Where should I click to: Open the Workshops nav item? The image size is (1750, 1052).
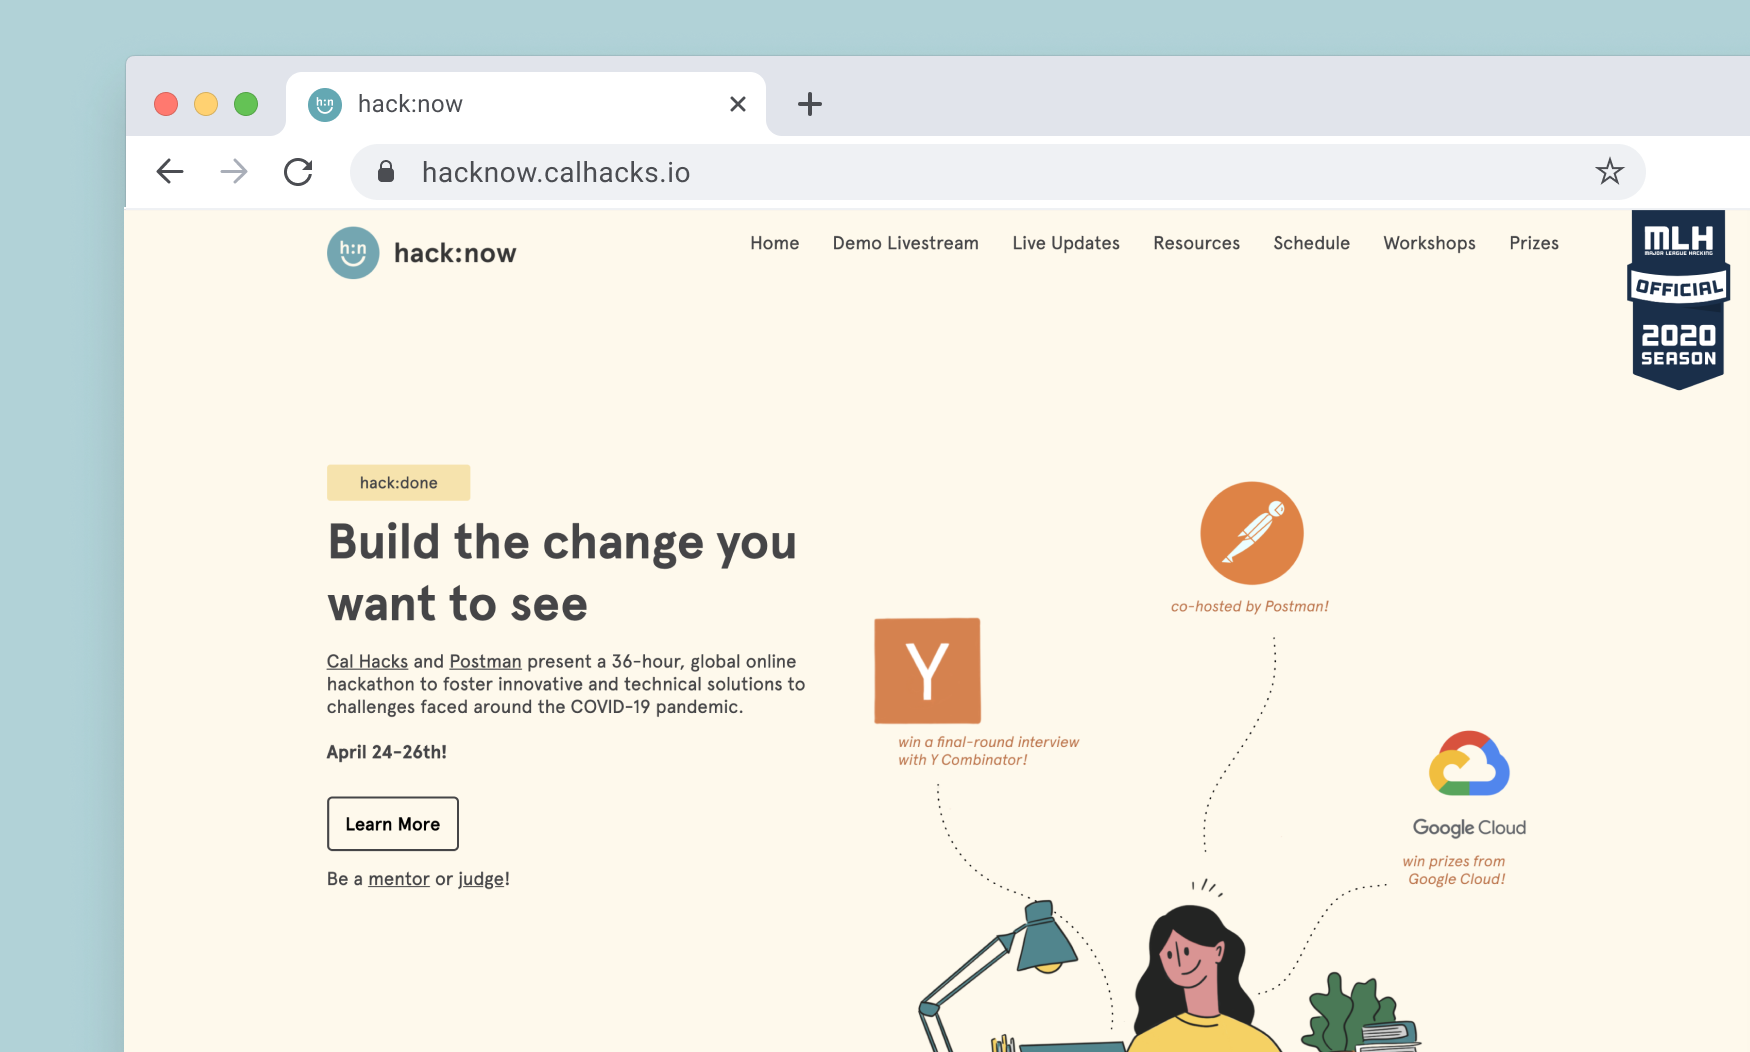1429,243
